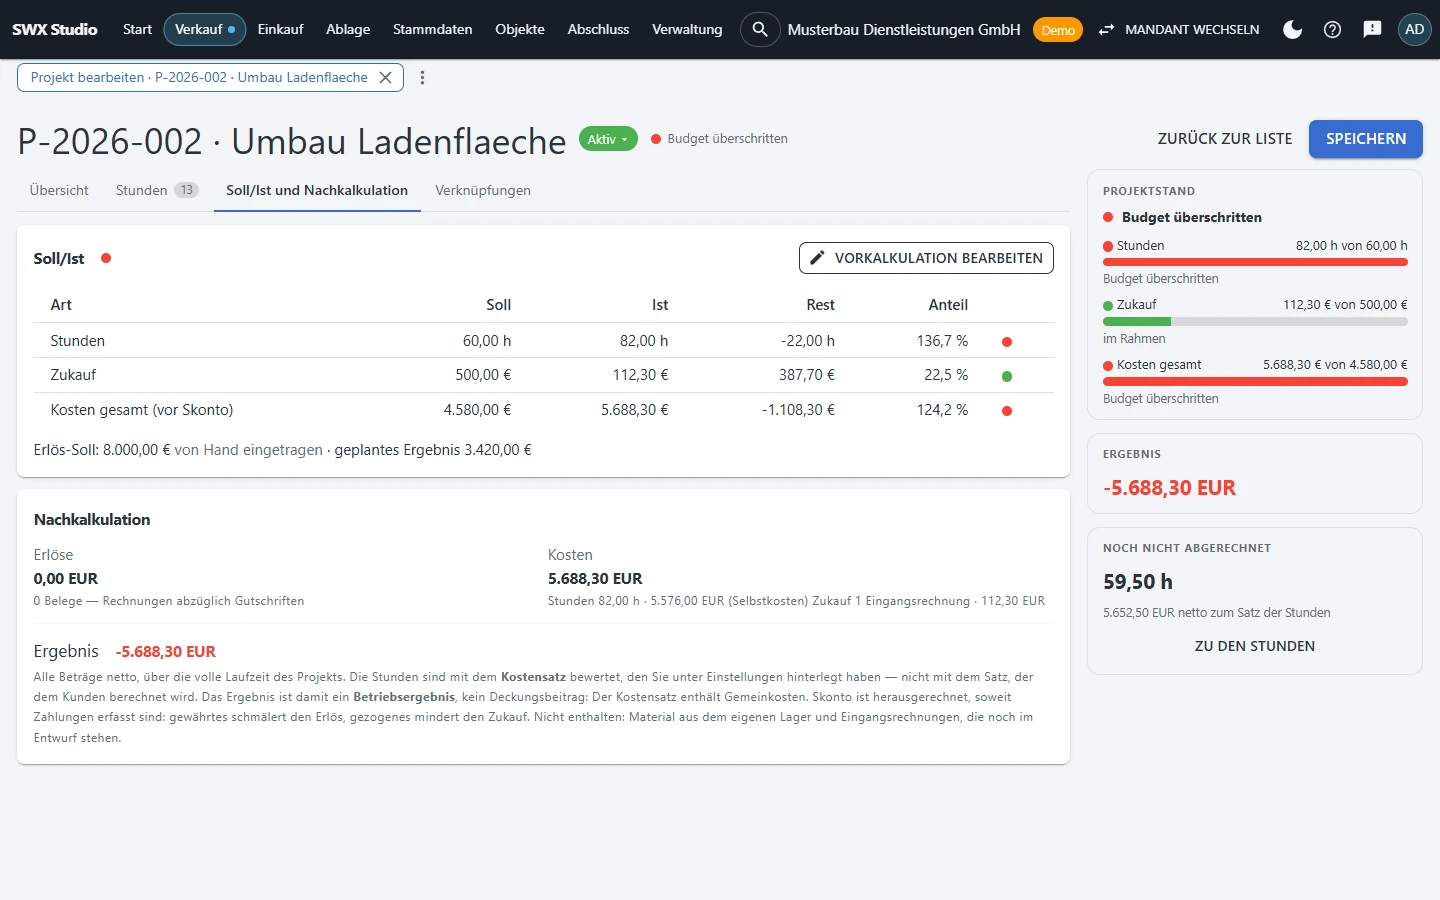Click the swap arrows icon for Mandant wechseln
The image size is (1440, 900).
click(1106, 30)
